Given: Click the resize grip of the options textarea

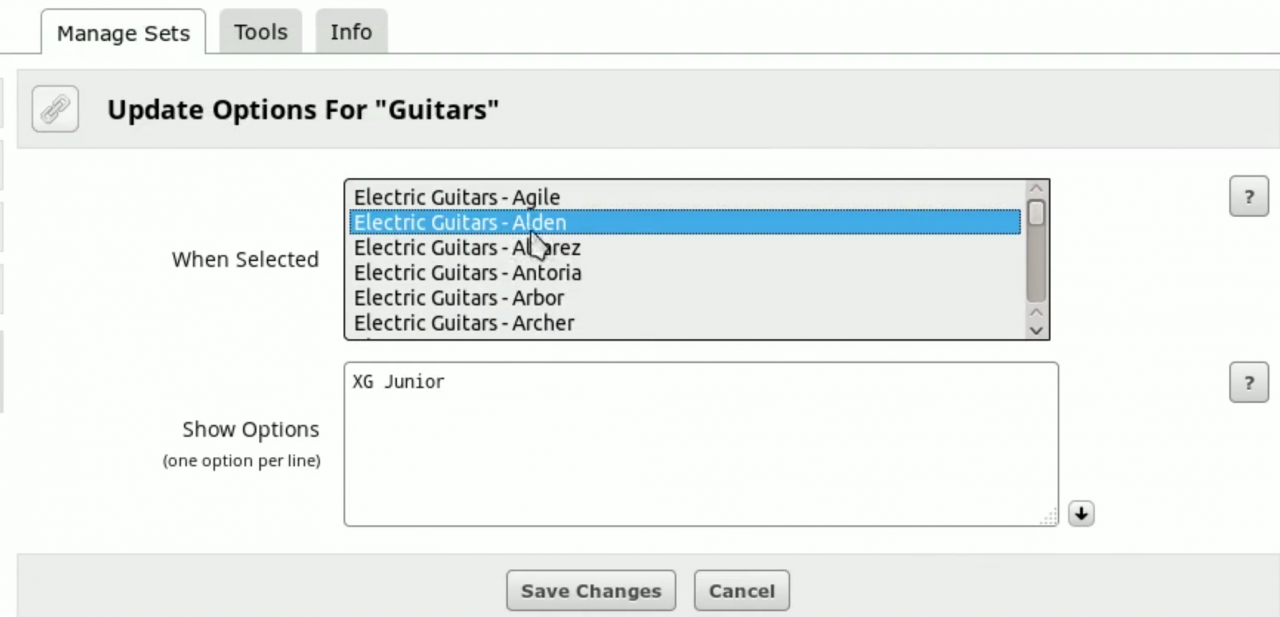Looking at the screenshot, I should (x=1048, y=517).
